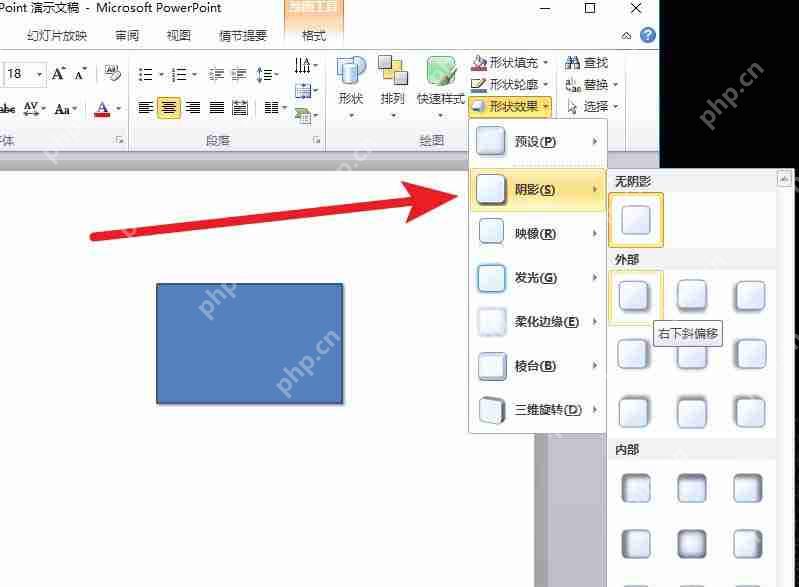Screen dimensions: 799x587
Task: Open the Change Case Aa dropdown
Action: coord(66,109)
